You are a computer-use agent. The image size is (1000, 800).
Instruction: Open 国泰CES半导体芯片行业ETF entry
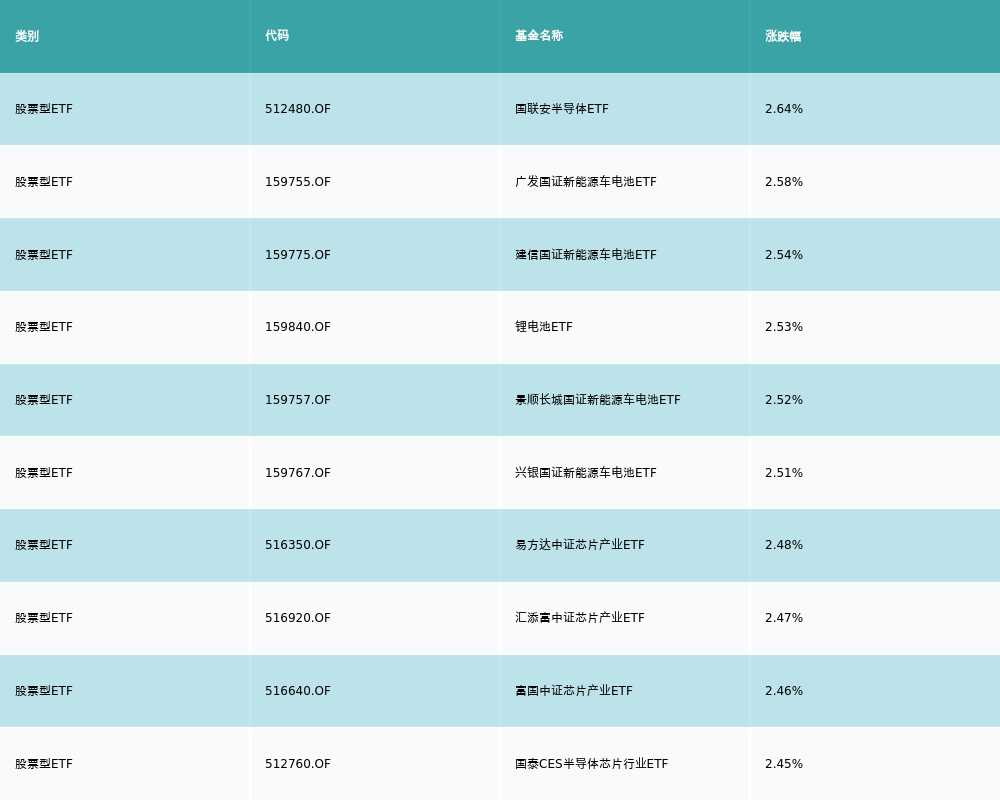pyautogui.click(x=592, y=764)
